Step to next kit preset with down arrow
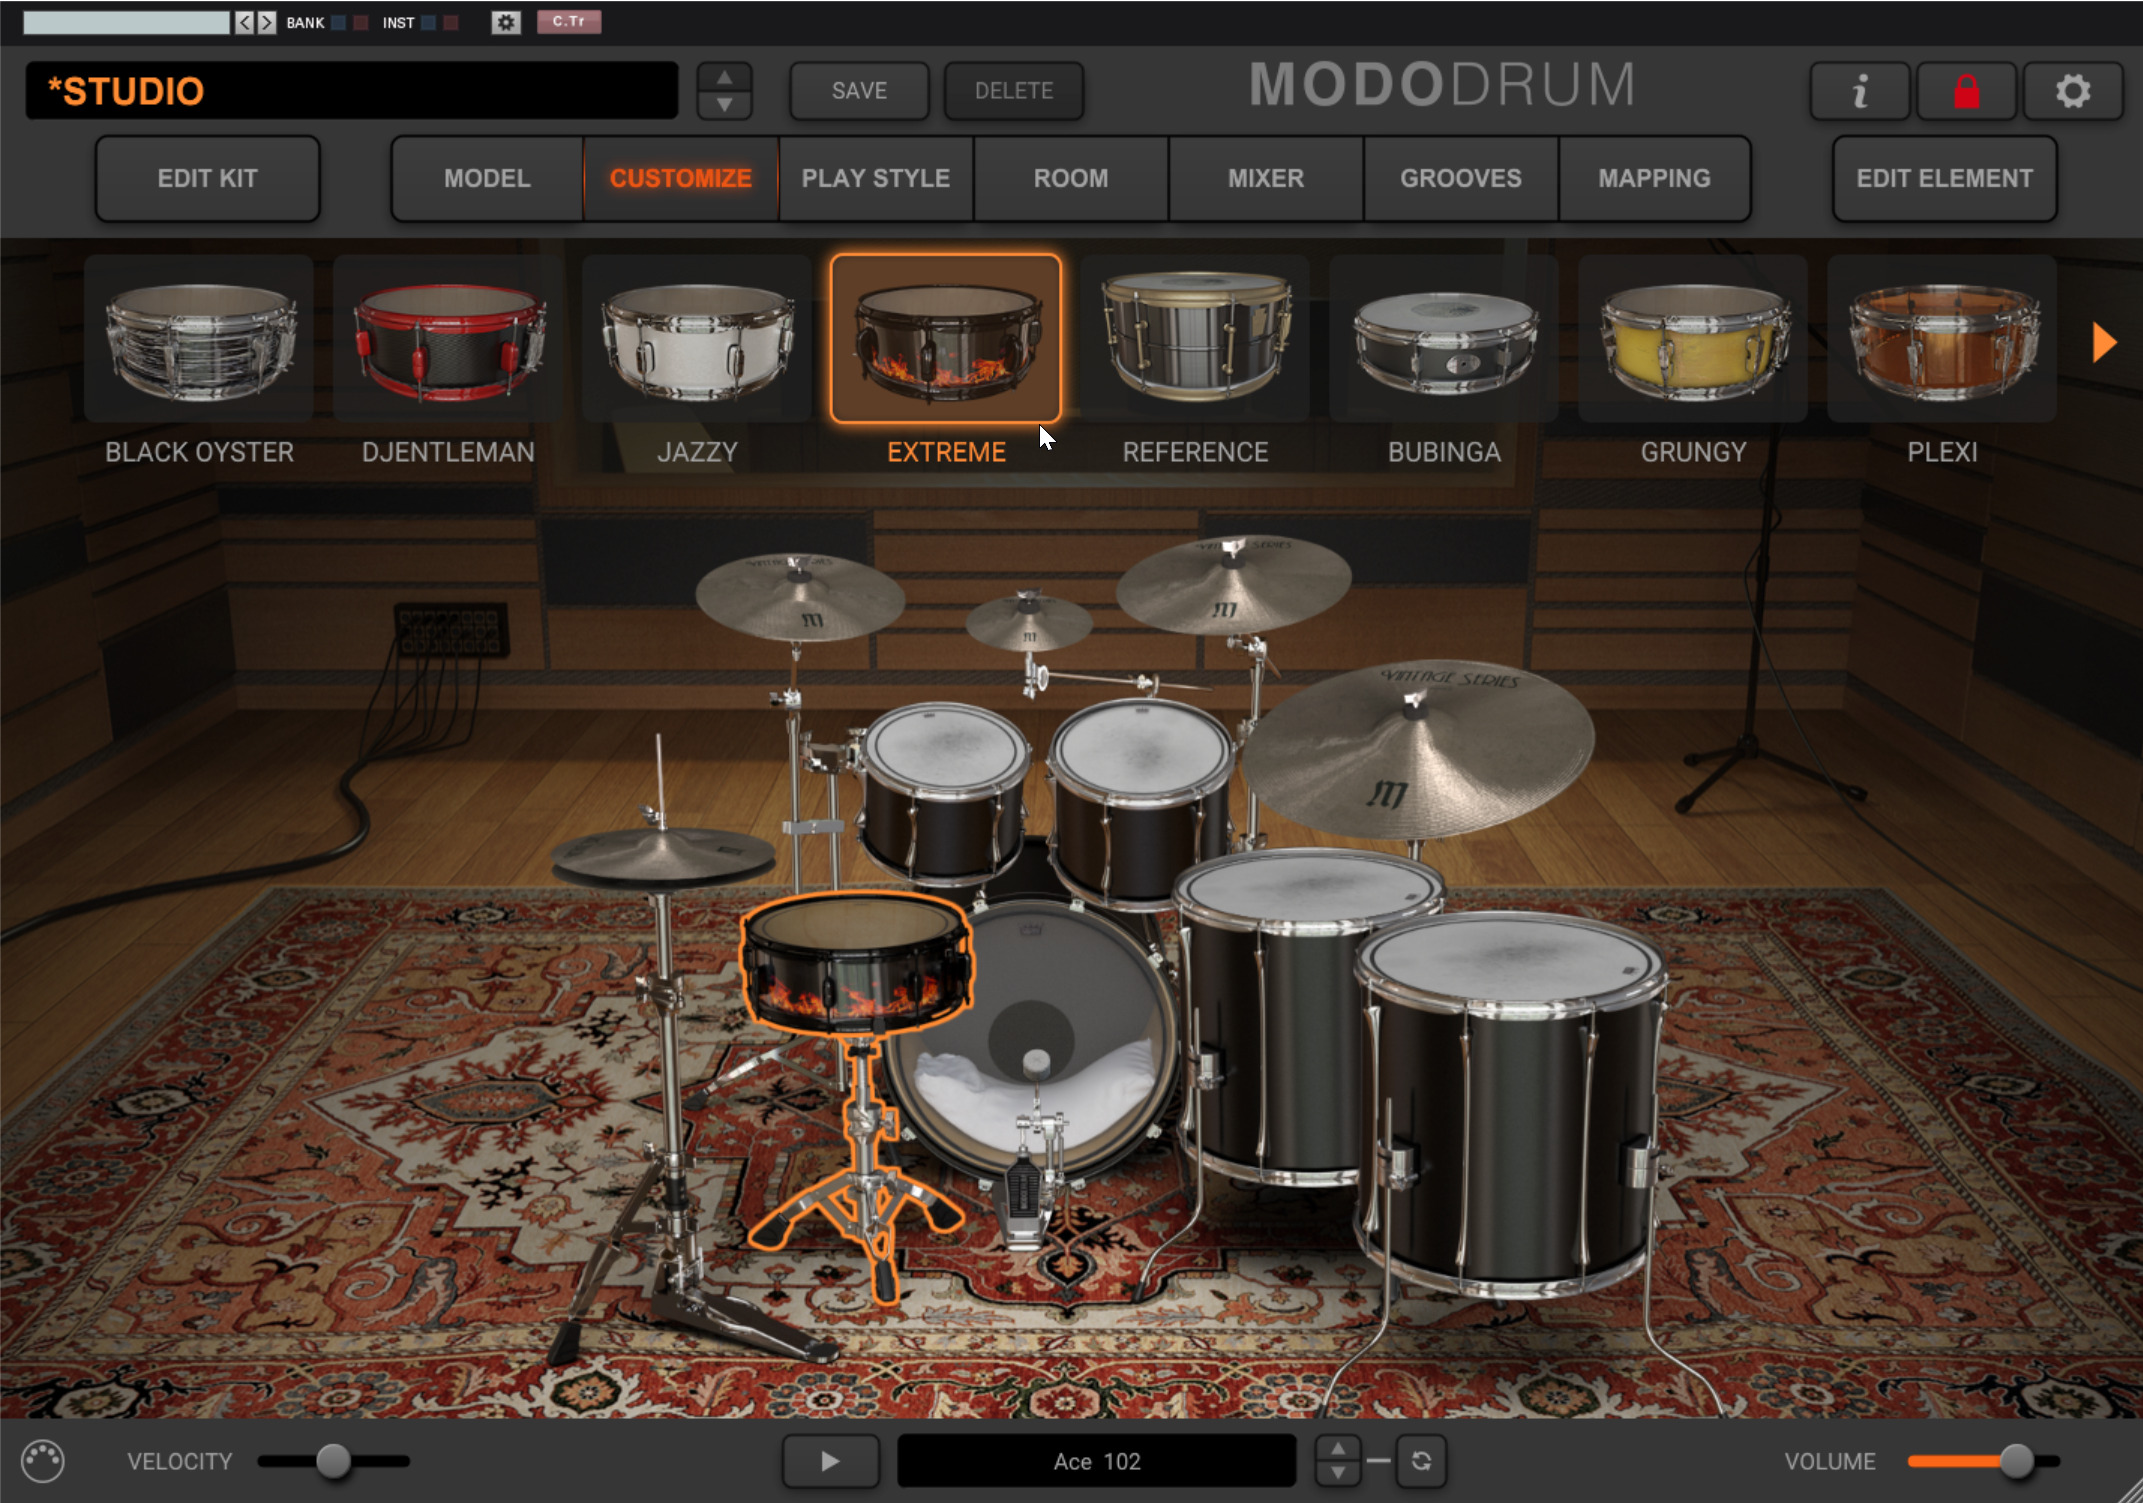This screenshot has height=1503, width=2143. point(724,105)
